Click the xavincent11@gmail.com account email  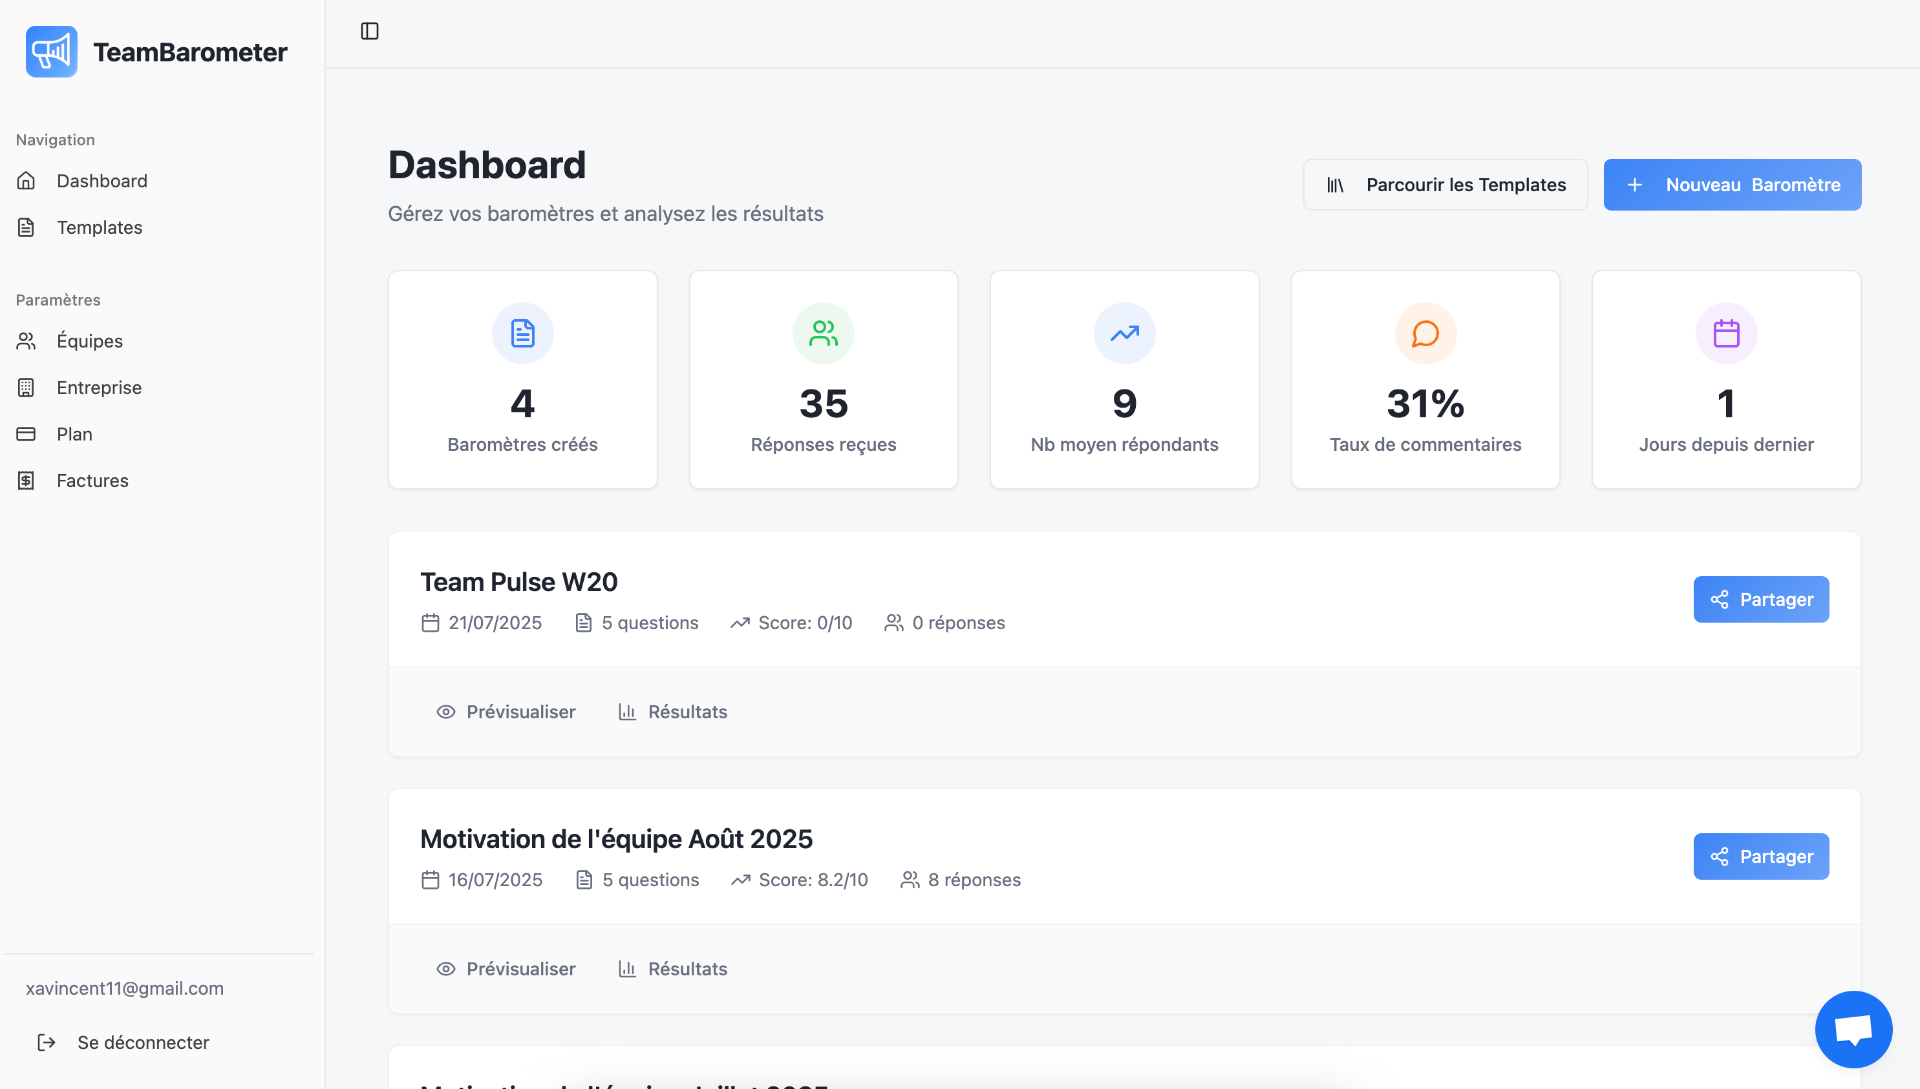pyautogui.click(x=125, y=989)
